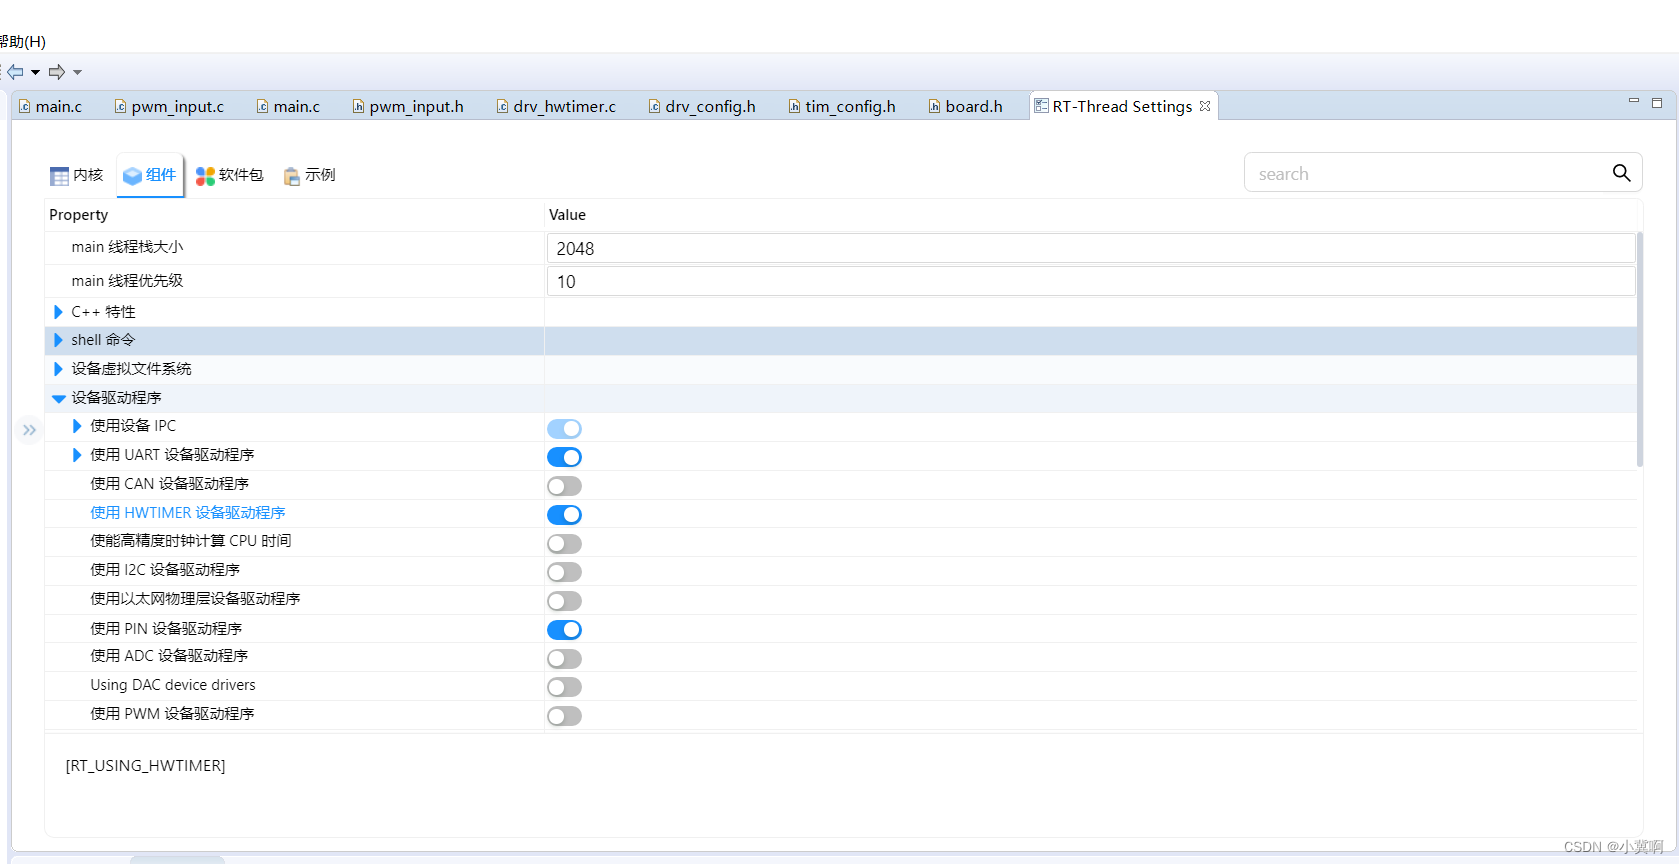Open the forward arrow history dropdown

pos(77,72)
